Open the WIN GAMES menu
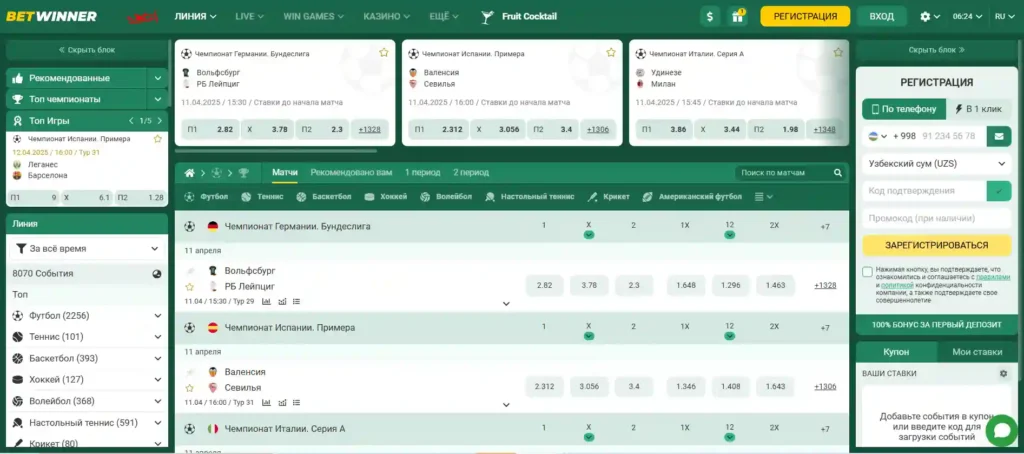 (x=314, y=16)
